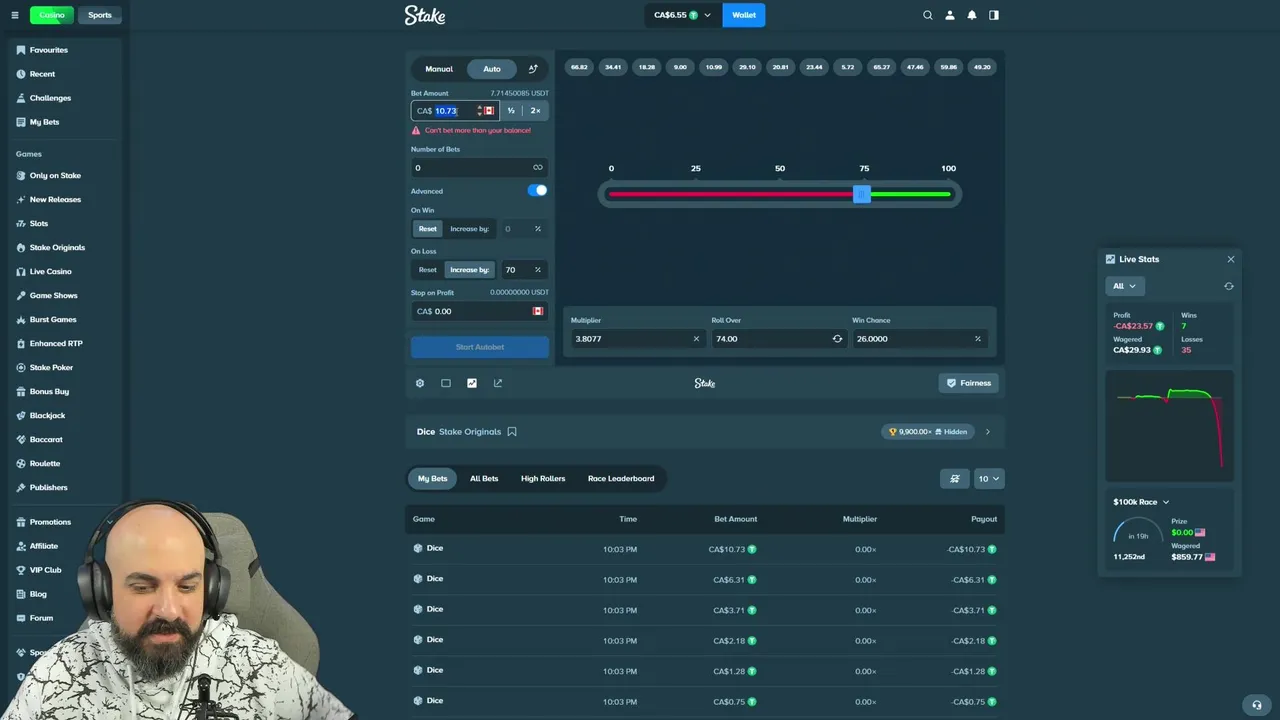Expand the Dice game info chevron
The image size is (1280, 720).
[988, 432]
